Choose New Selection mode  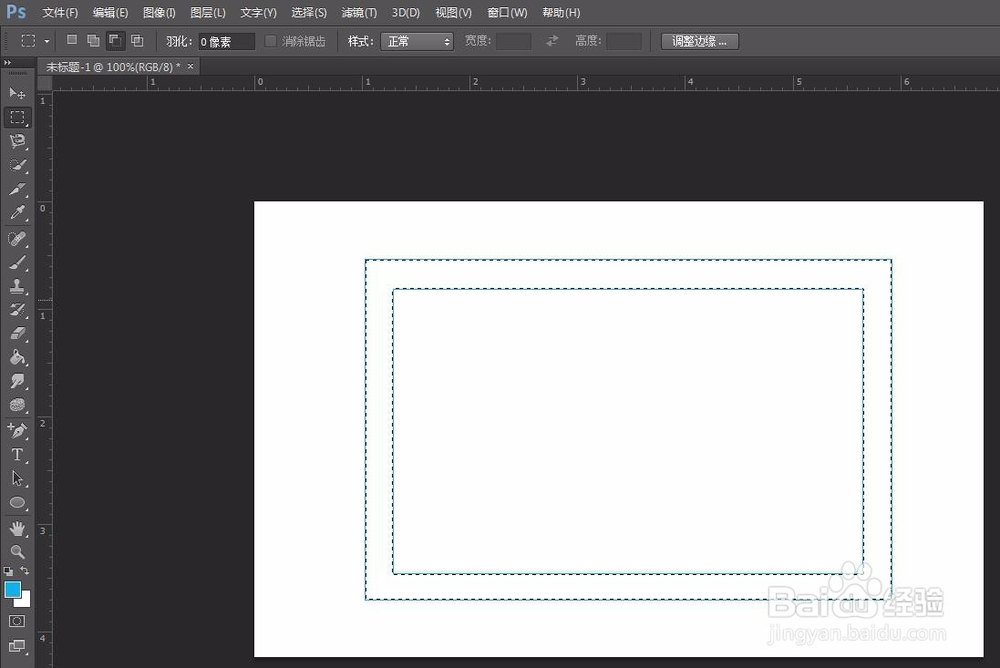[x=72, y=40]
